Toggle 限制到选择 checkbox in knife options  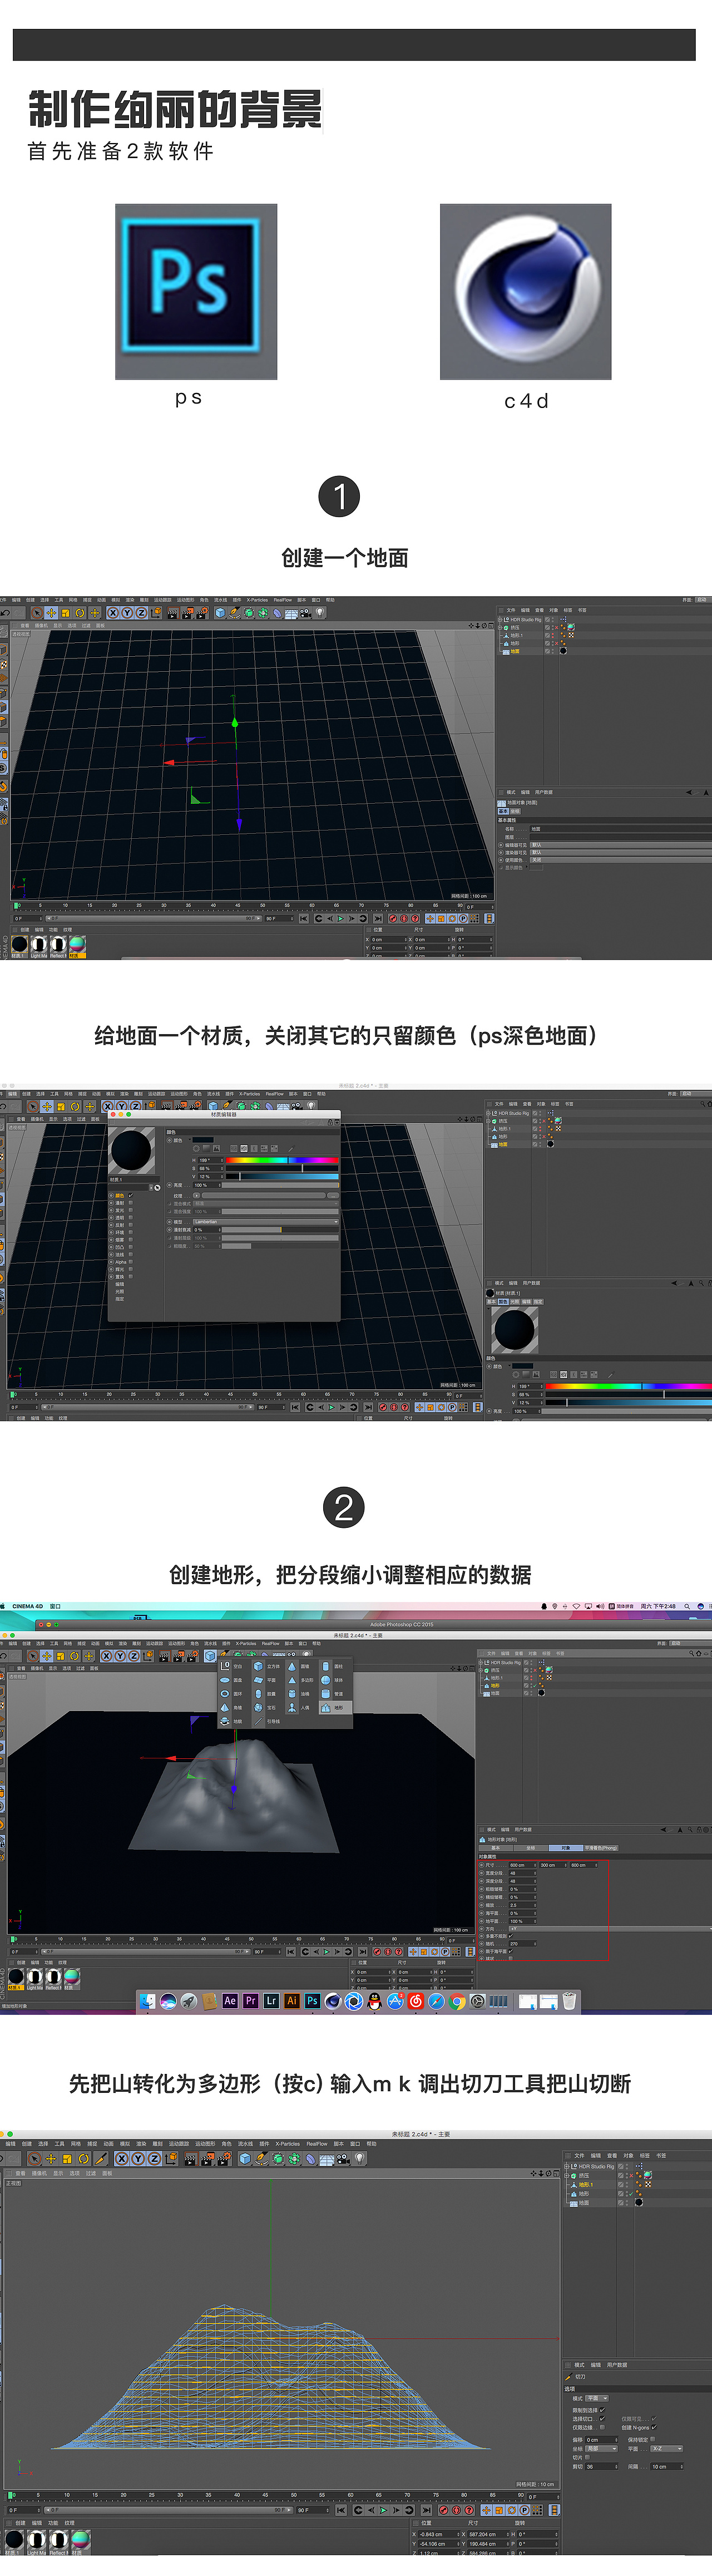click(x=602, y=2410)
